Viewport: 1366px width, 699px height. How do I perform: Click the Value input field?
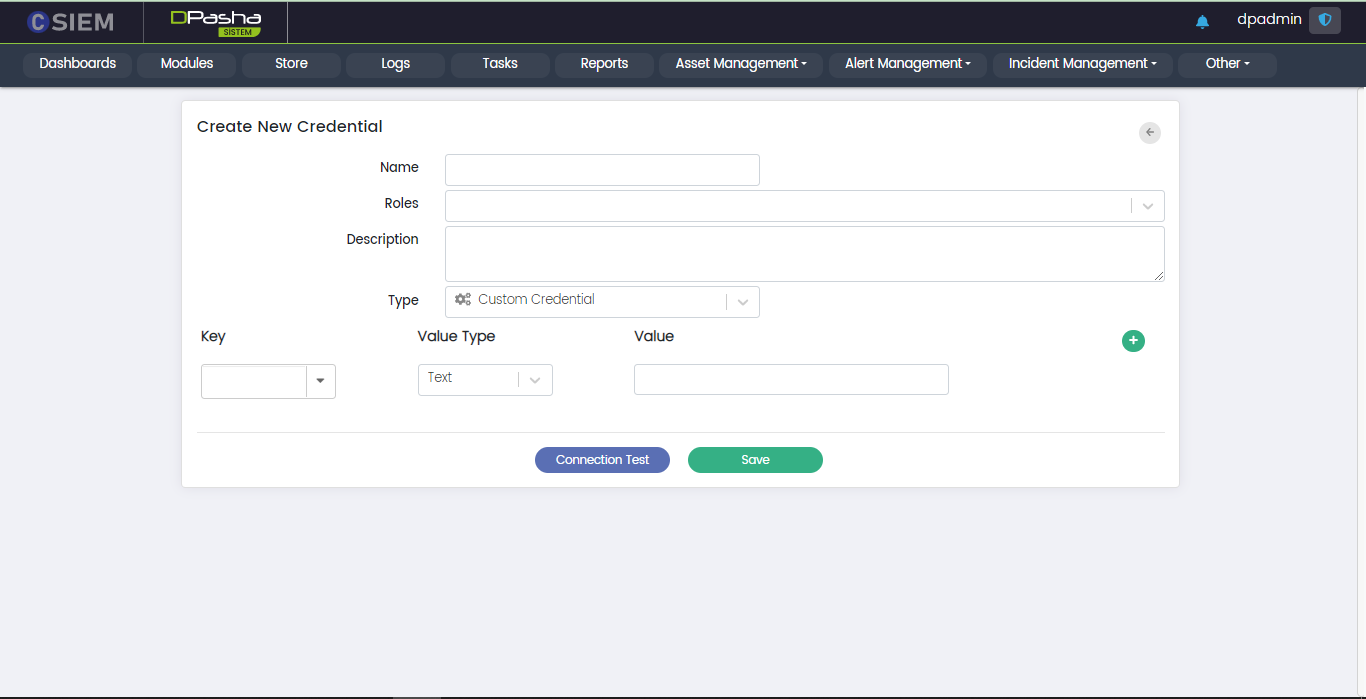[791, 380]
